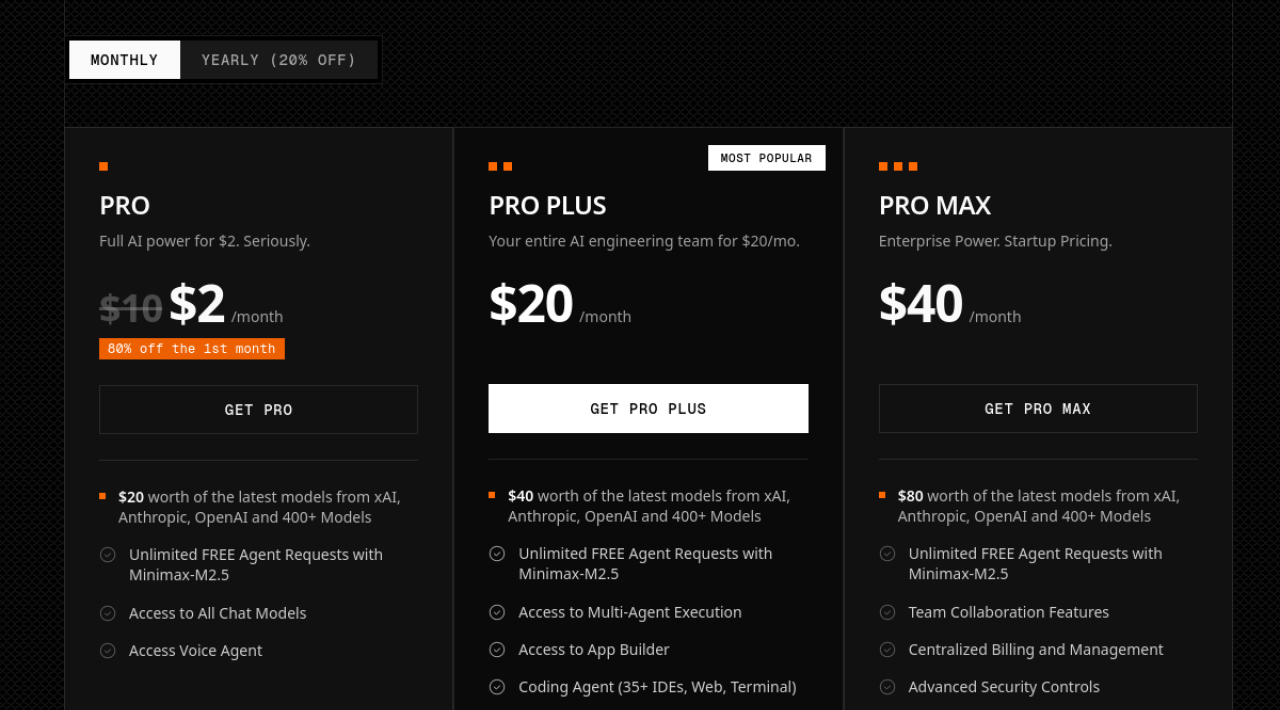Click the struck-through $10 original price
The image size is (1280, 710).
(x=130, y=308)
